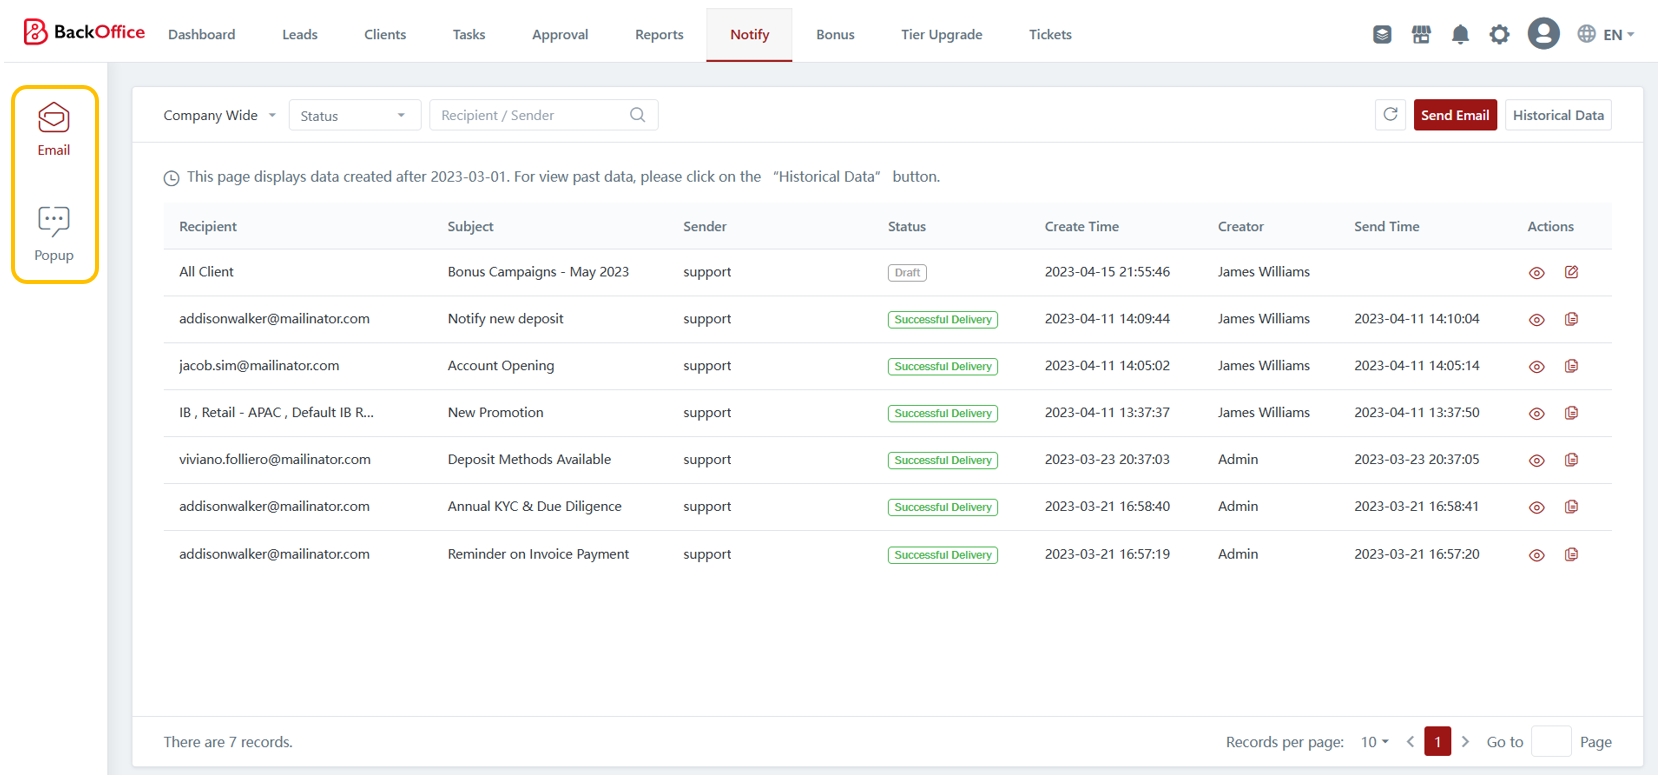Open the Popup notifications section
This screenshot has height=780, width=1659.
[x=54, y=235]
